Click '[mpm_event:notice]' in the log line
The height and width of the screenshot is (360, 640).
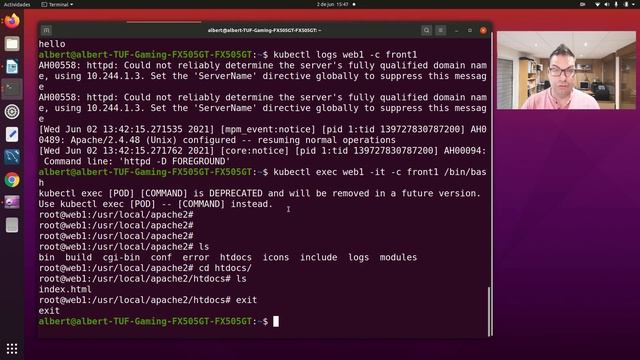tap(268, 129)
